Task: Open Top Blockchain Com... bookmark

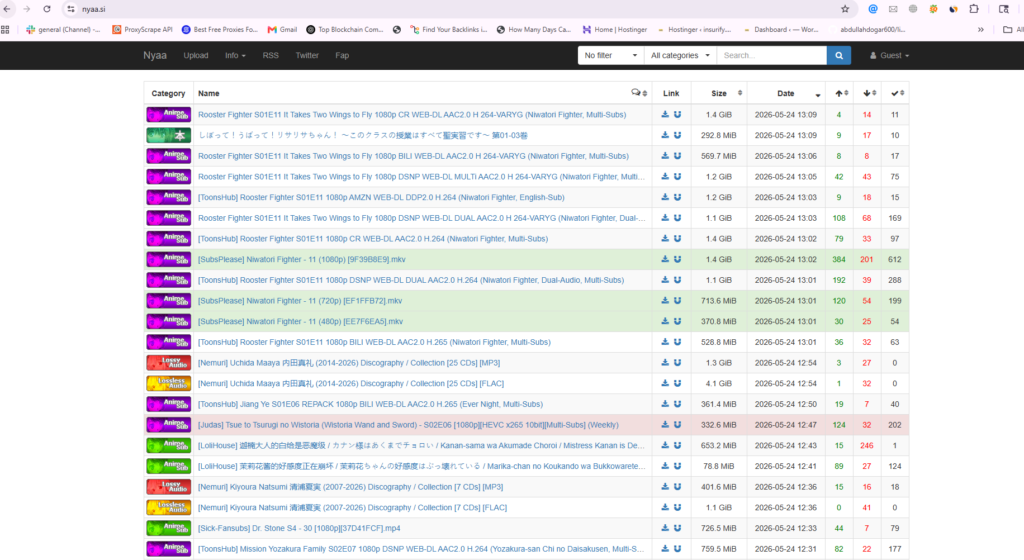Action: pos(344,29)
